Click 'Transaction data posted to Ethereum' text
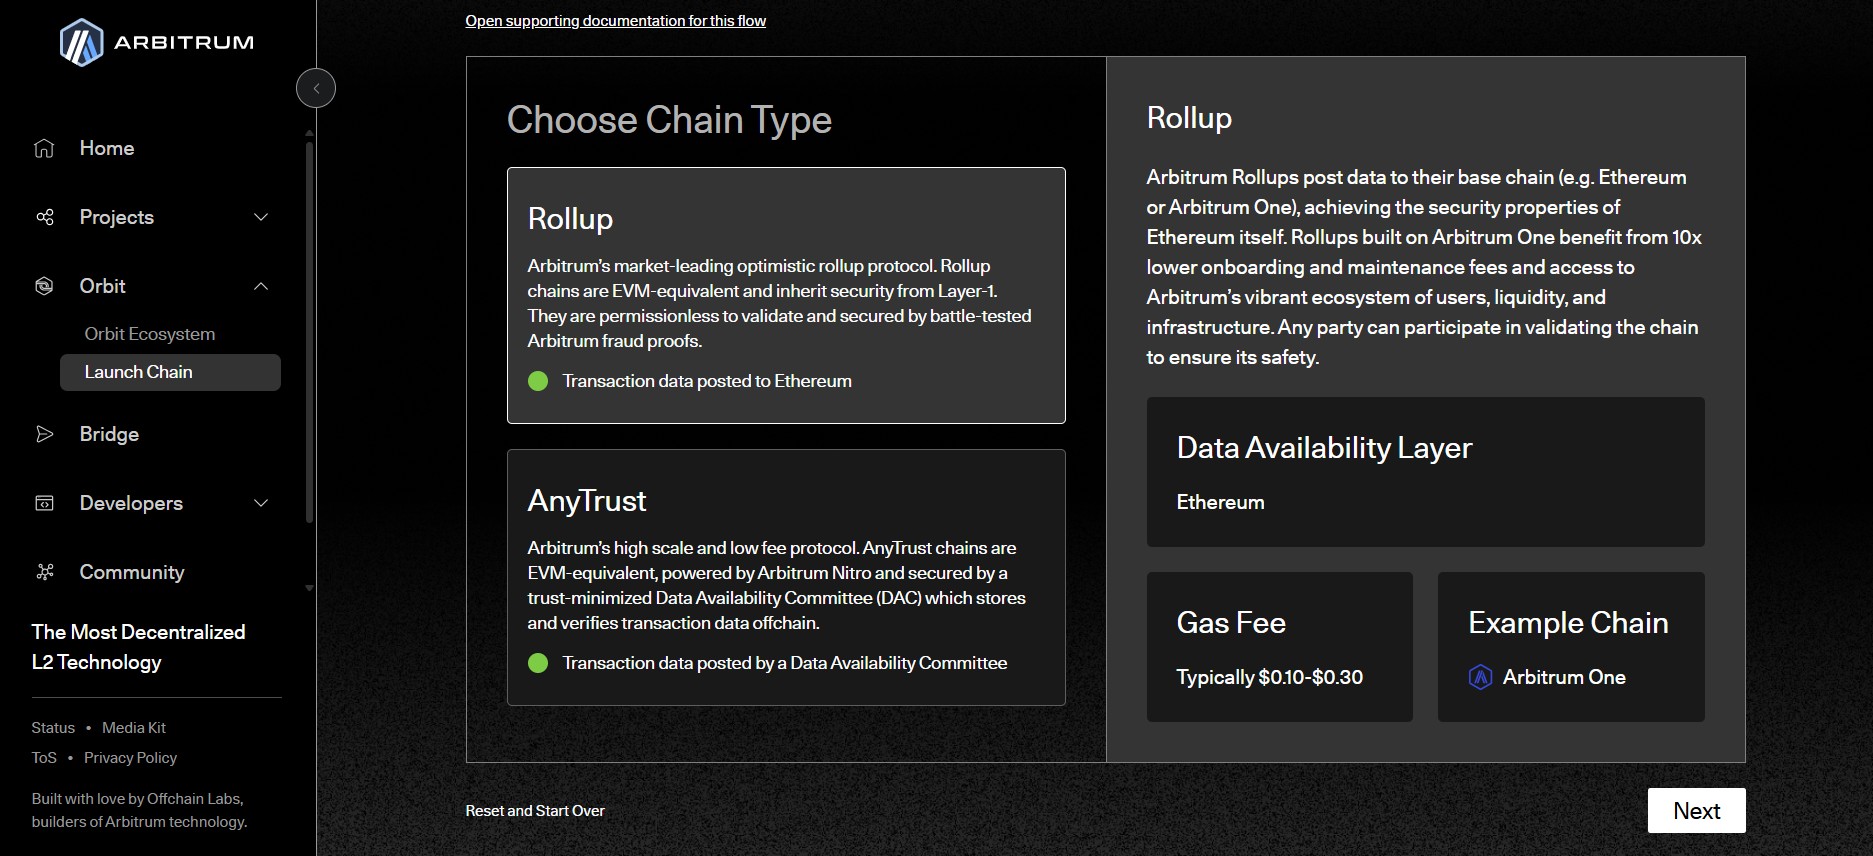Image resolution: width=1873 pixels, height=856 pixels. [707, 381]
